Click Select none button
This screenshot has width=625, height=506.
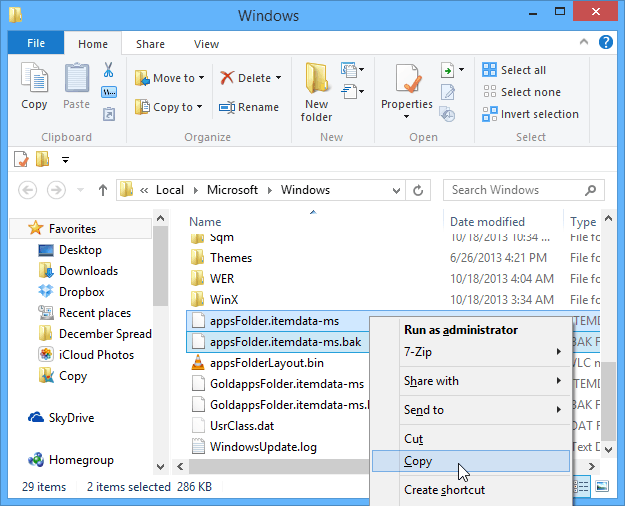522,92
